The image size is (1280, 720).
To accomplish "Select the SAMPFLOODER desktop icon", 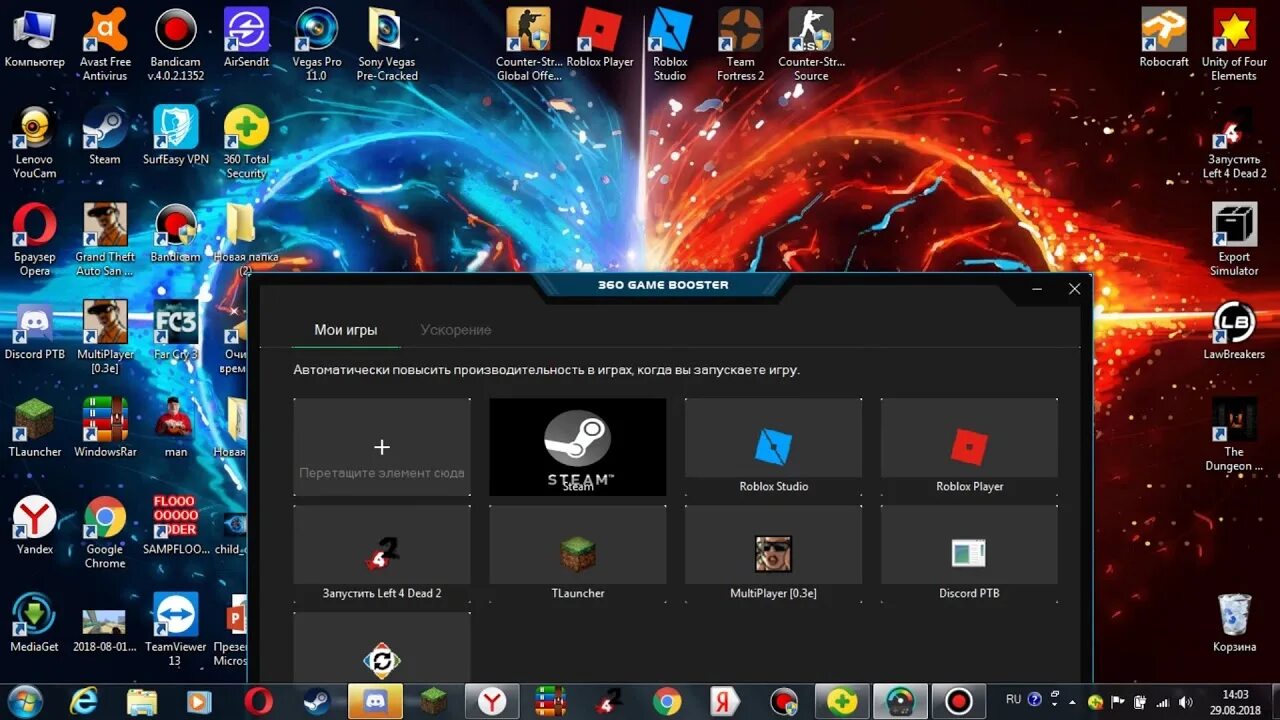I will click(176, 526).
